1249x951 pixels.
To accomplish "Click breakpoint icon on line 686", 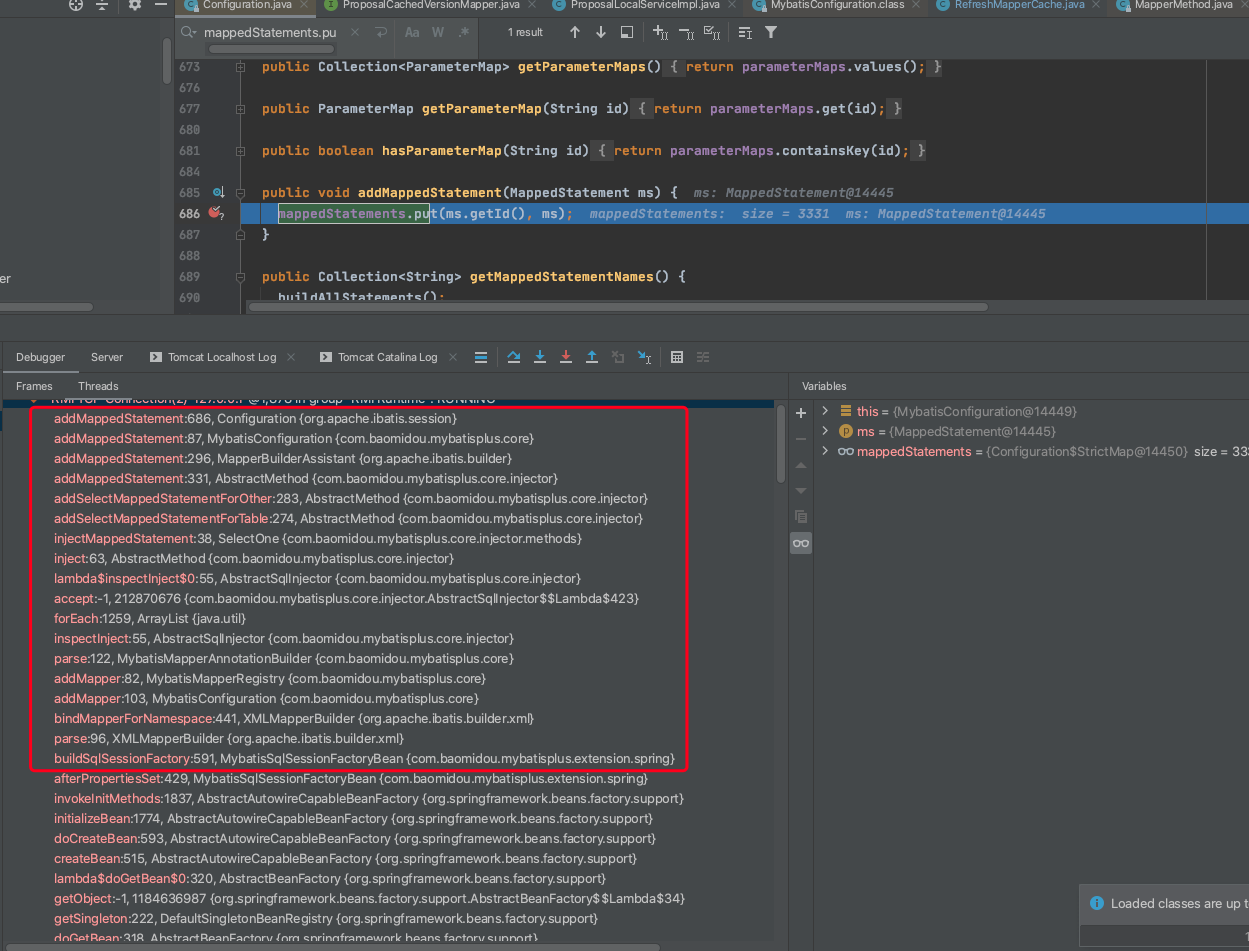I will coord(215,213).
